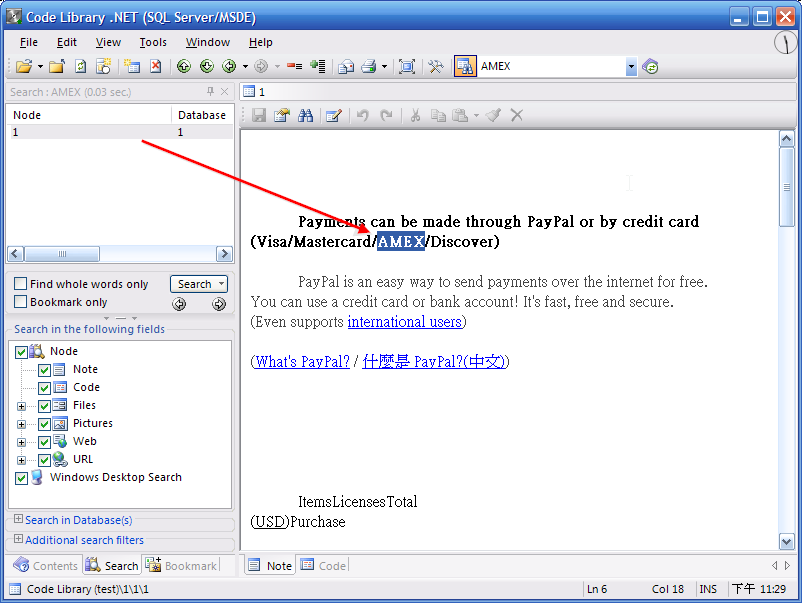Viewport: 802px width, 603px height.
Task: Go to next search match arrow button
Action: (219, 304)
